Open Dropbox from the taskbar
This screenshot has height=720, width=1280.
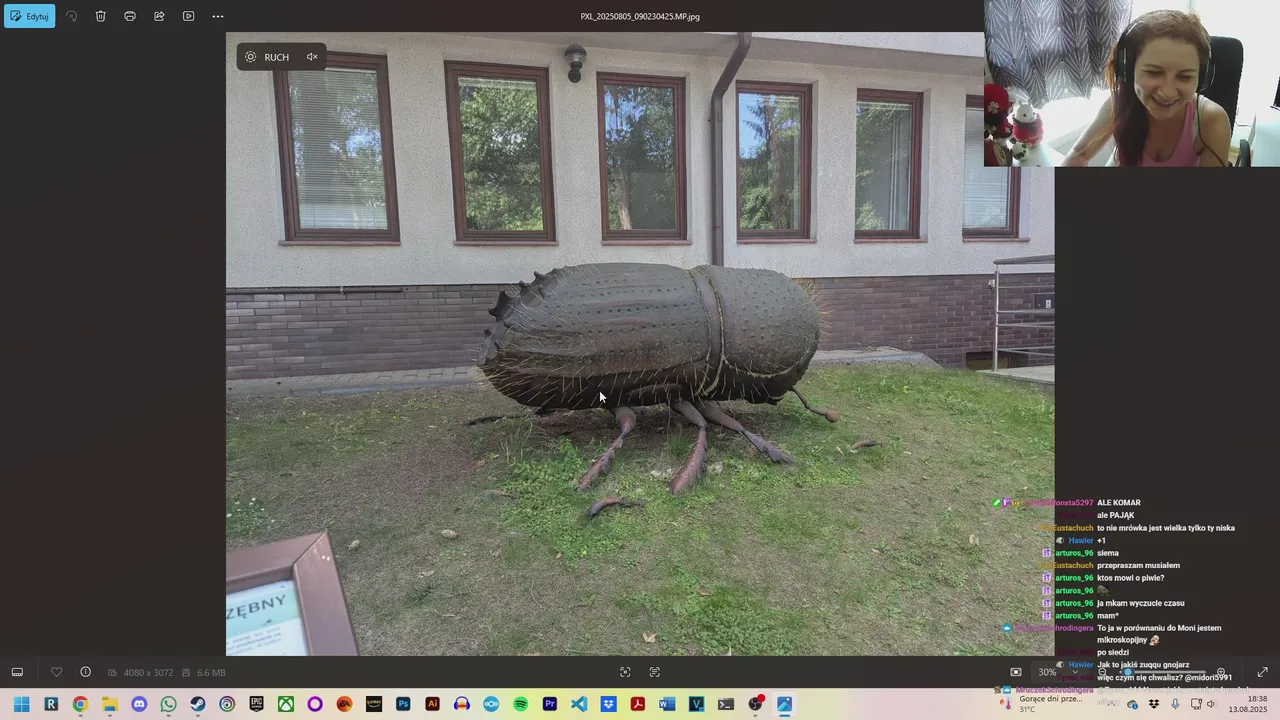608,704
